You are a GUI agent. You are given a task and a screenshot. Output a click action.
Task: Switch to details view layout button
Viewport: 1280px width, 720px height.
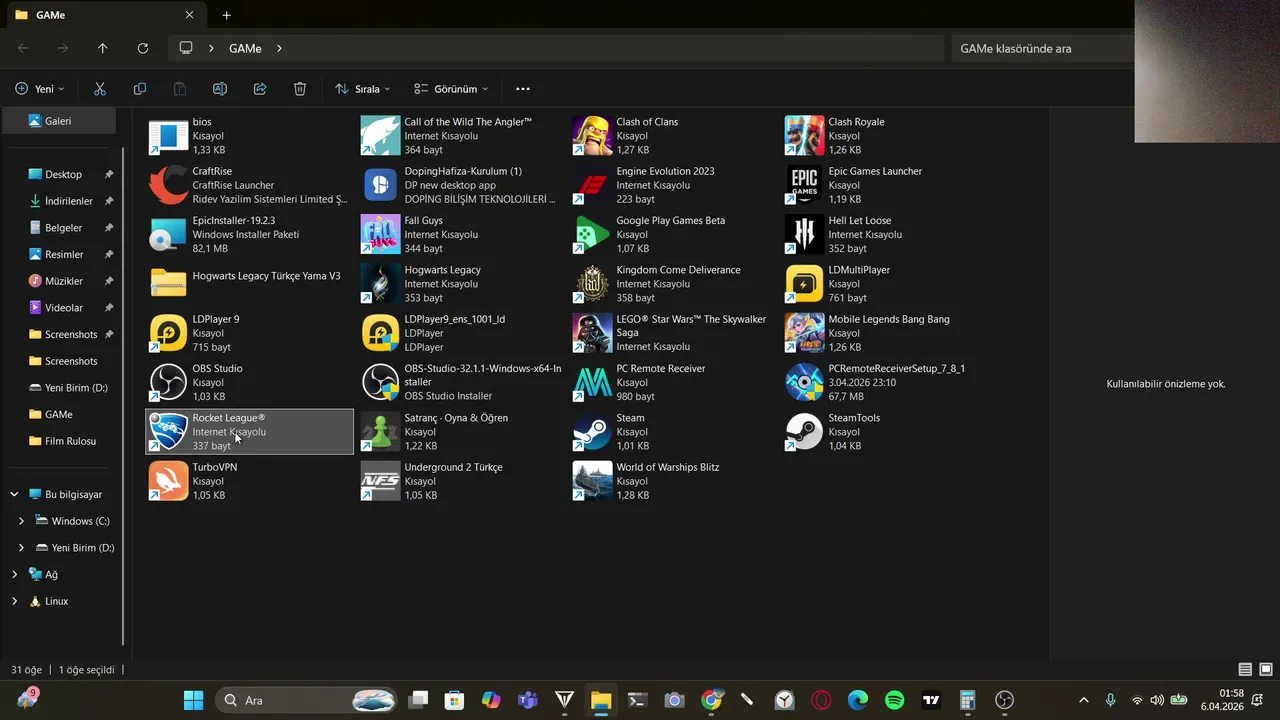pyautogui.click(x=1245, y=669)
